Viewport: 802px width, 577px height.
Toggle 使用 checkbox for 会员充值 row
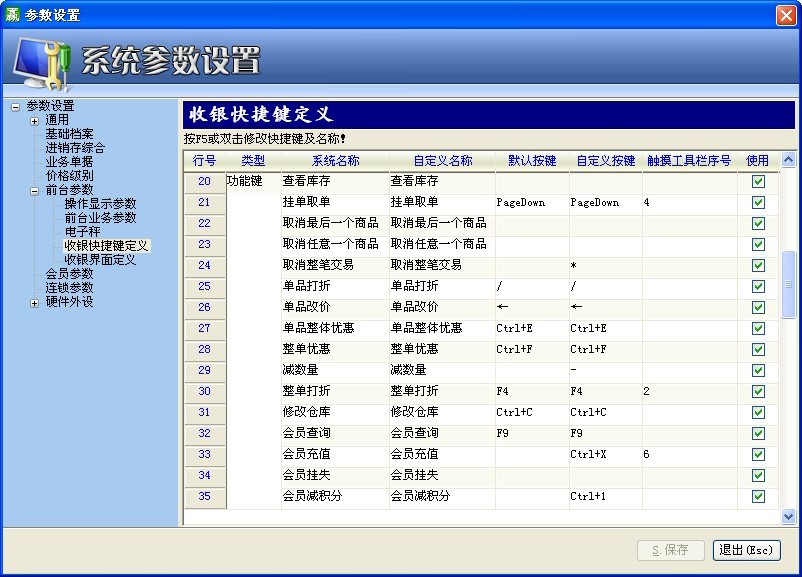[x=758, y=454]
